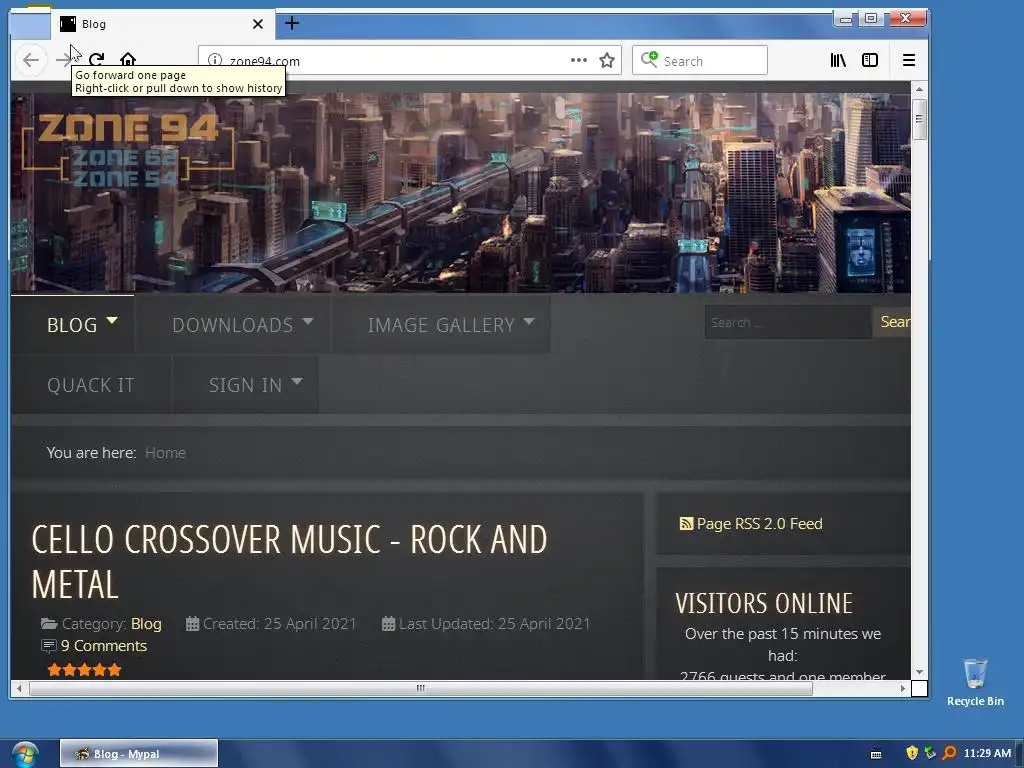Open the QUACK IT menu item

pos(91,385)
